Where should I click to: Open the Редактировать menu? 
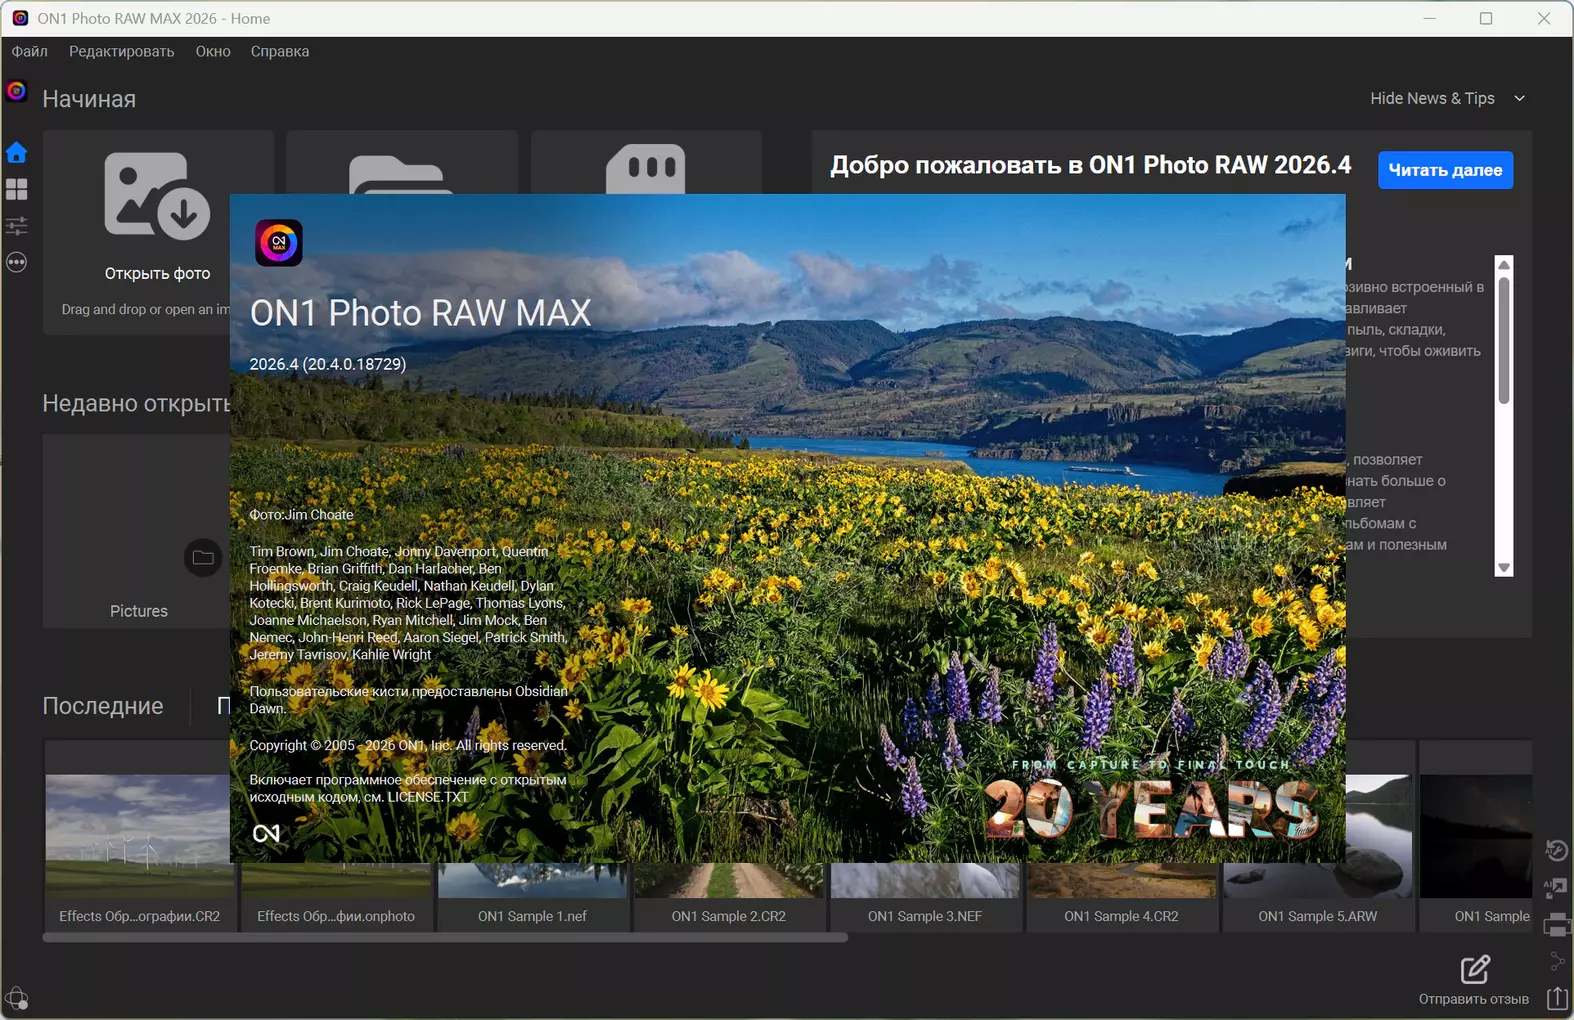pos(122,51)
